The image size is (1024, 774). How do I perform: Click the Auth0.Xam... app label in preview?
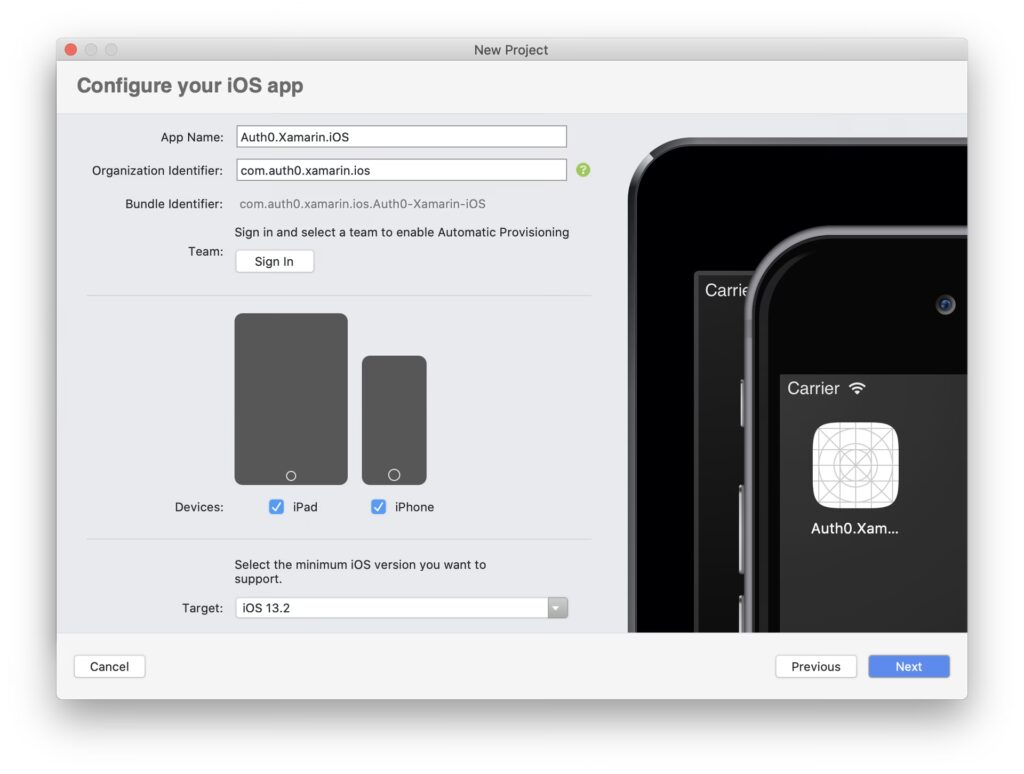tap(854, 529)
